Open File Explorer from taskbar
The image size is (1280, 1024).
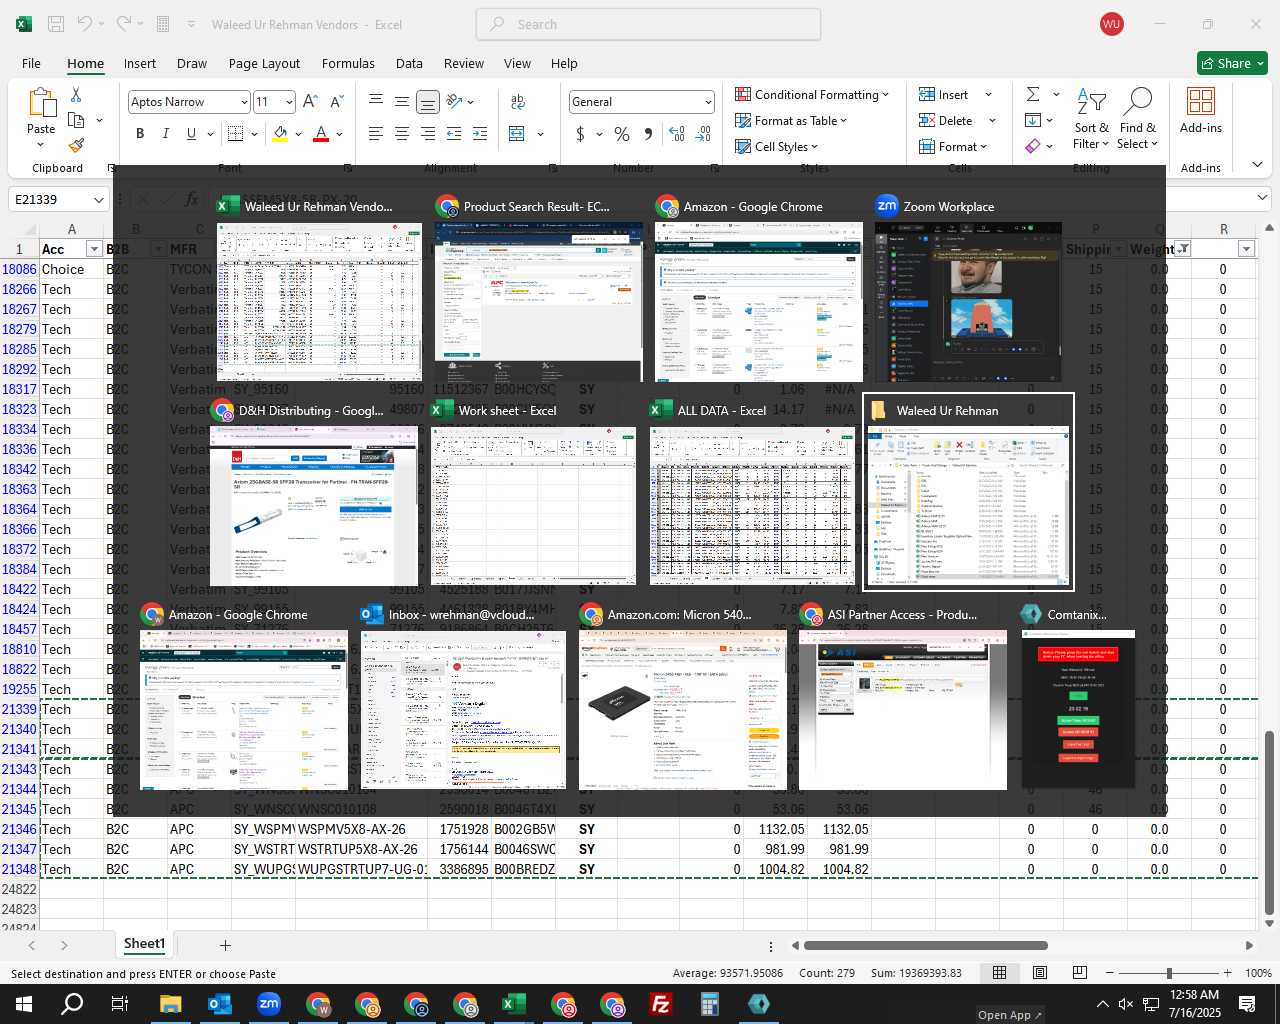coord(170,1004)
